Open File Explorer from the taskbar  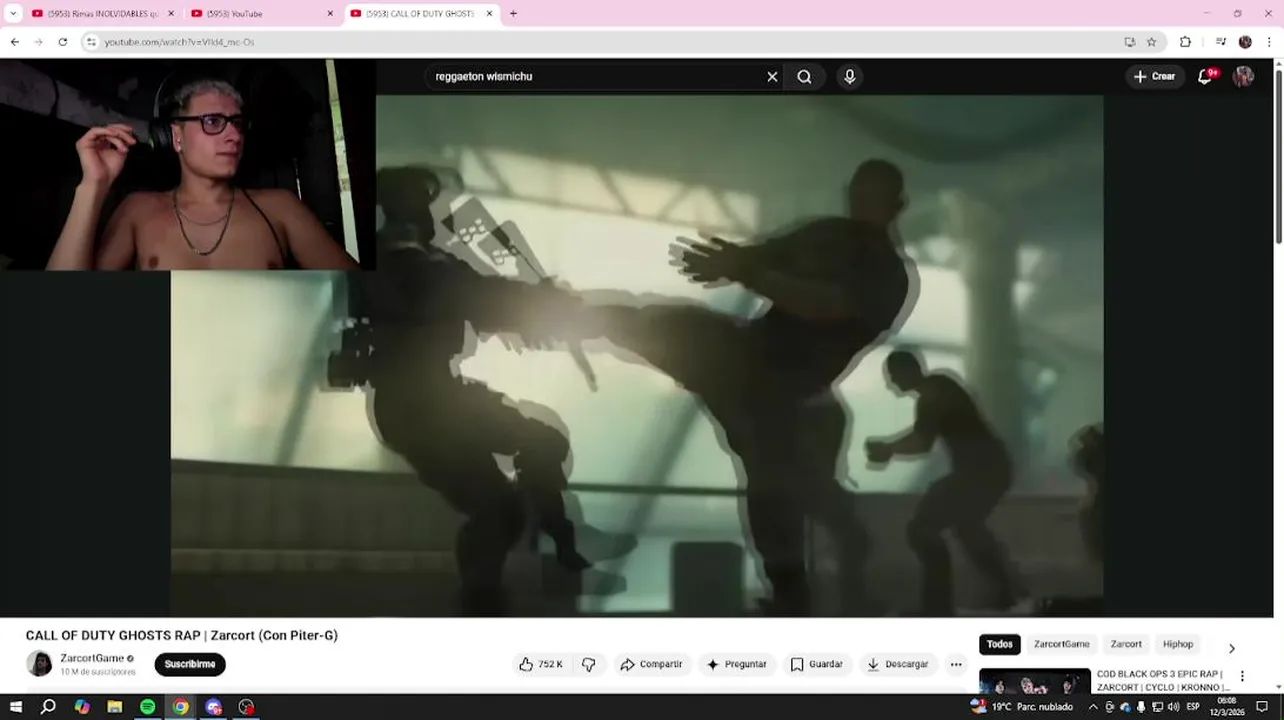tap(115, 707)
